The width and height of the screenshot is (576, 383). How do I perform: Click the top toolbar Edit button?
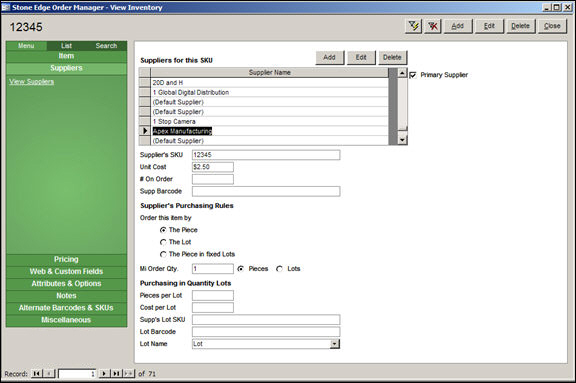489,26
